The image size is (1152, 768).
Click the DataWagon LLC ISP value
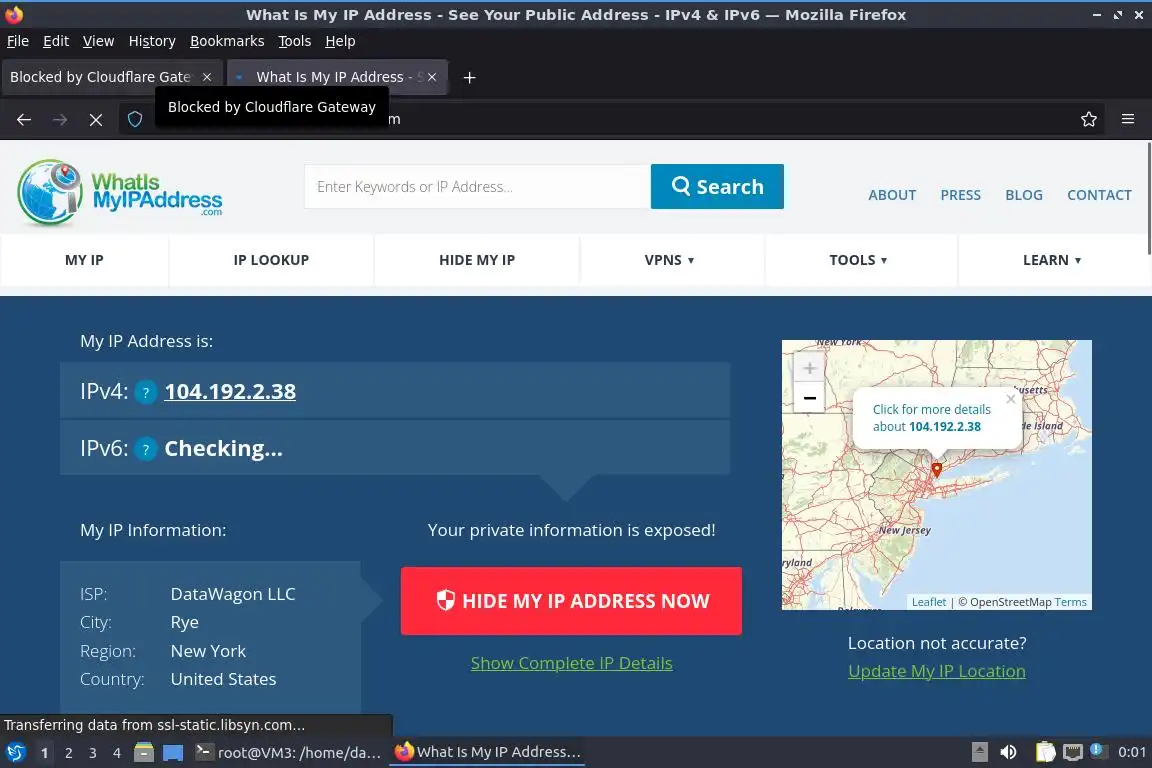coord(233,594)
